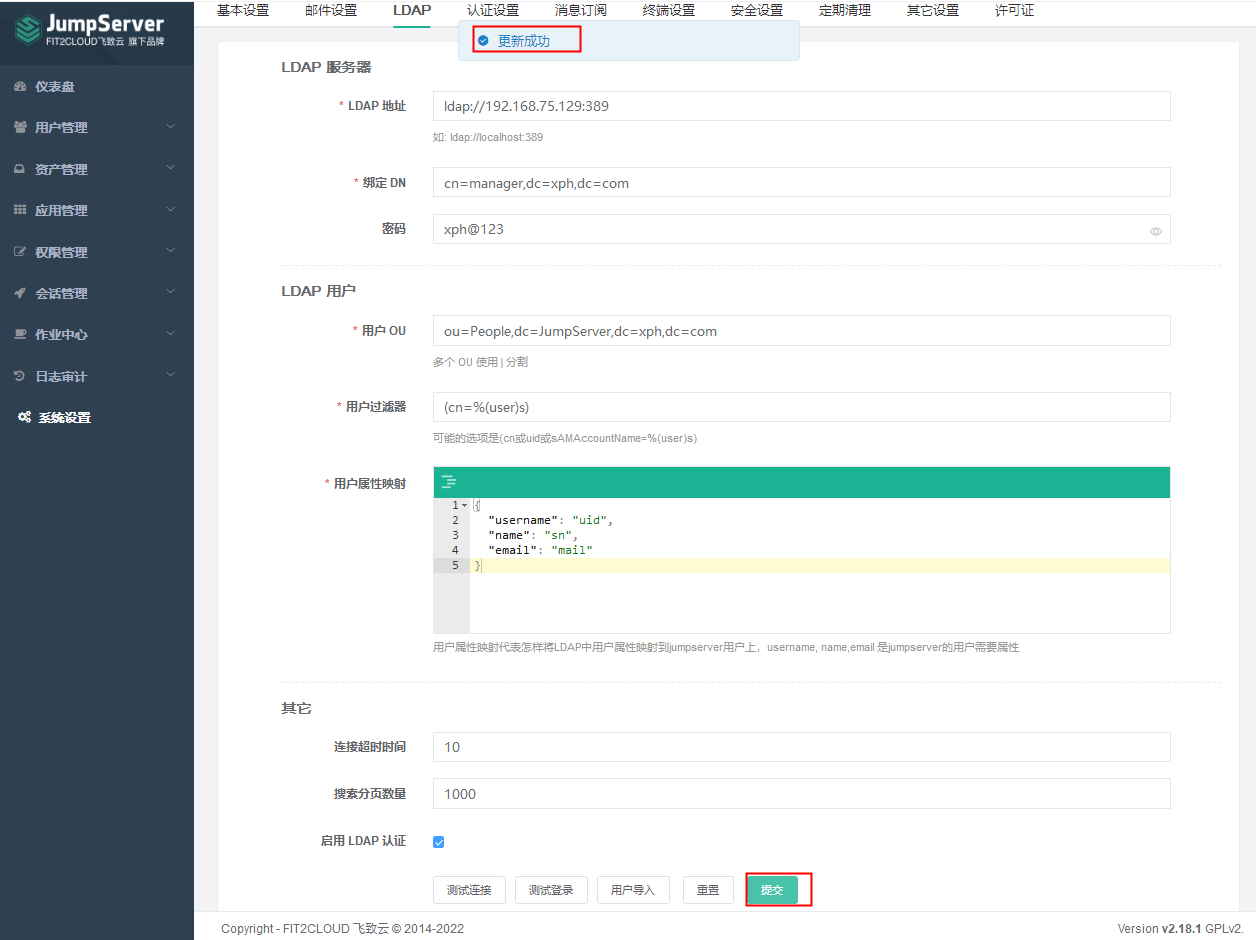Submit the form with 提交 button
The height and width of the screenshot is (940, 1256).
[772, 890]
